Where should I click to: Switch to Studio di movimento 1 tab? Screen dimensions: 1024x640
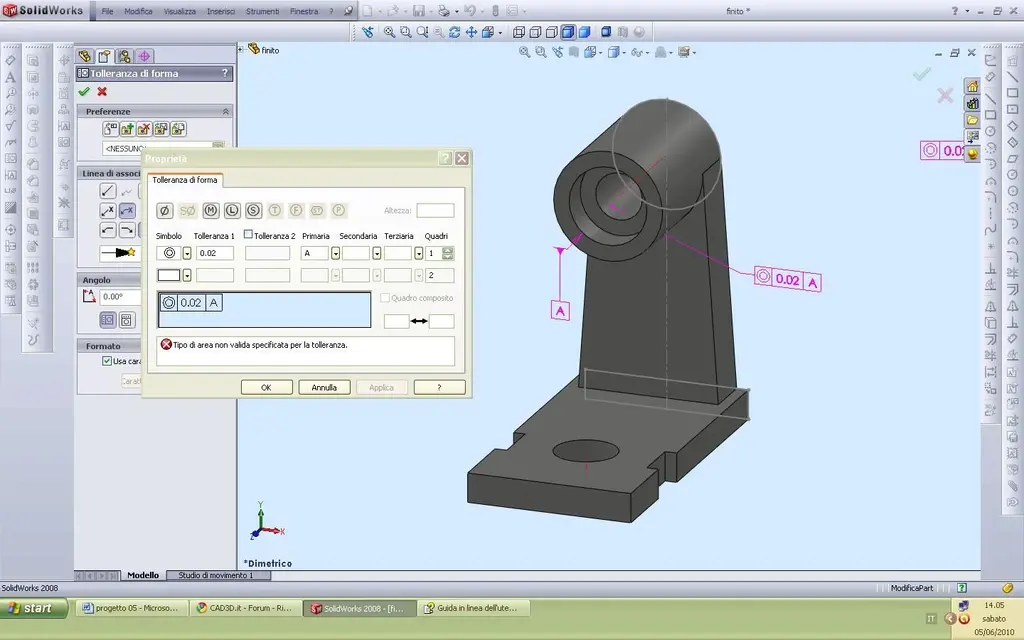[216, 575]
